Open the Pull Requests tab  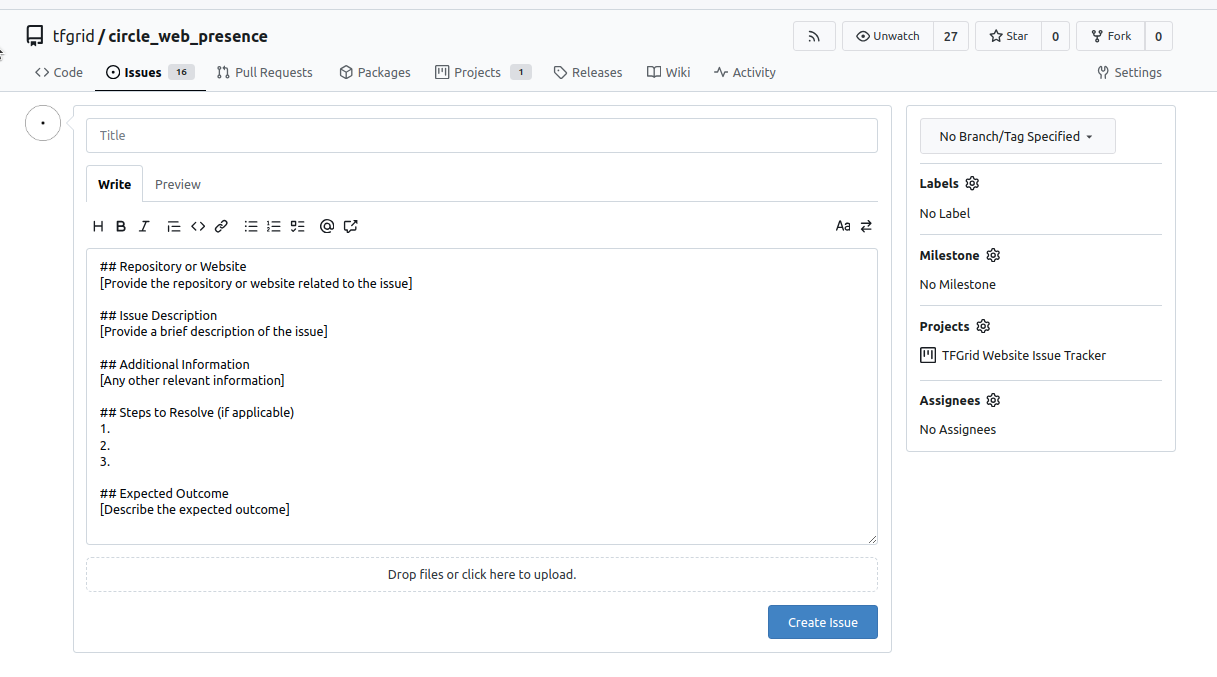tap(265, 72)
